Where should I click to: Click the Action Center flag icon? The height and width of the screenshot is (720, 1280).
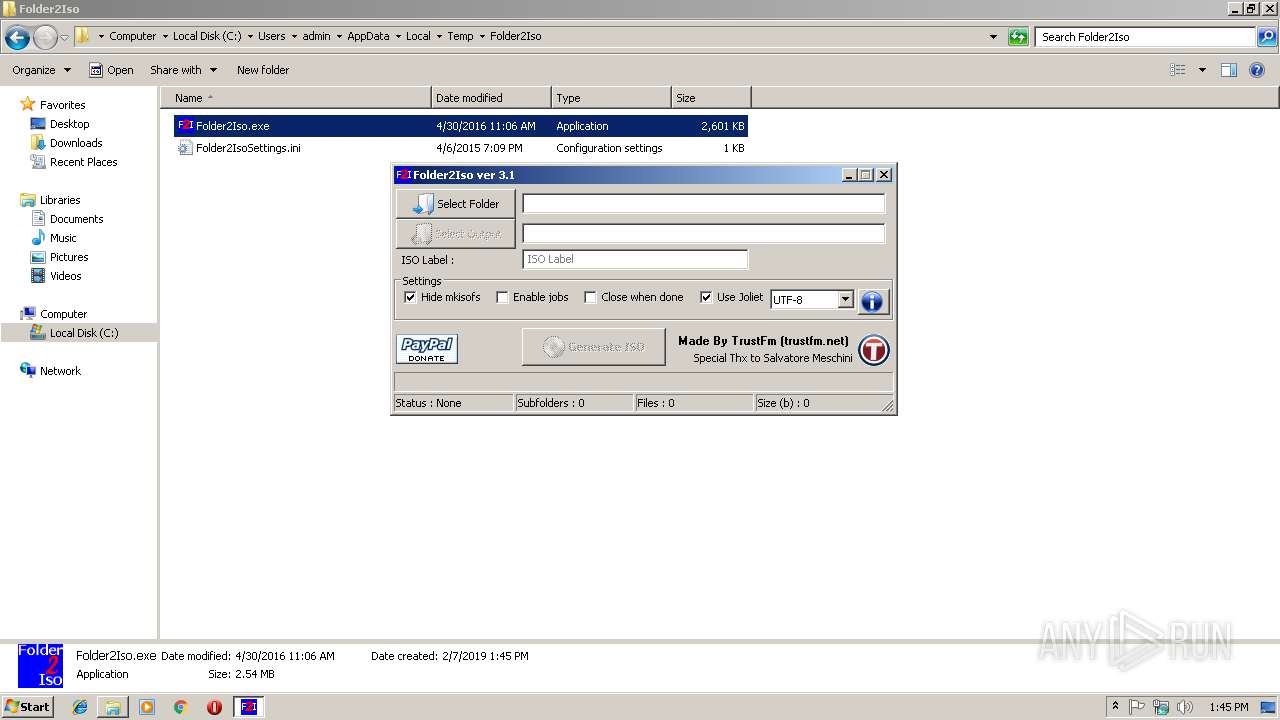click(1137, 707)
